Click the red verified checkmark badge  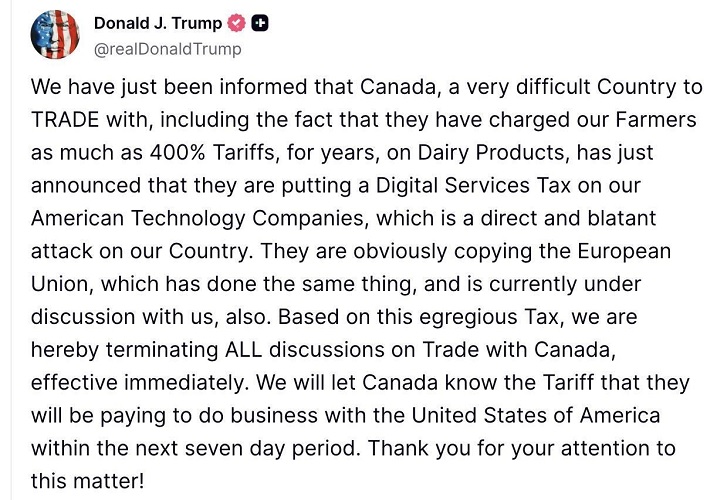(236, 23)
